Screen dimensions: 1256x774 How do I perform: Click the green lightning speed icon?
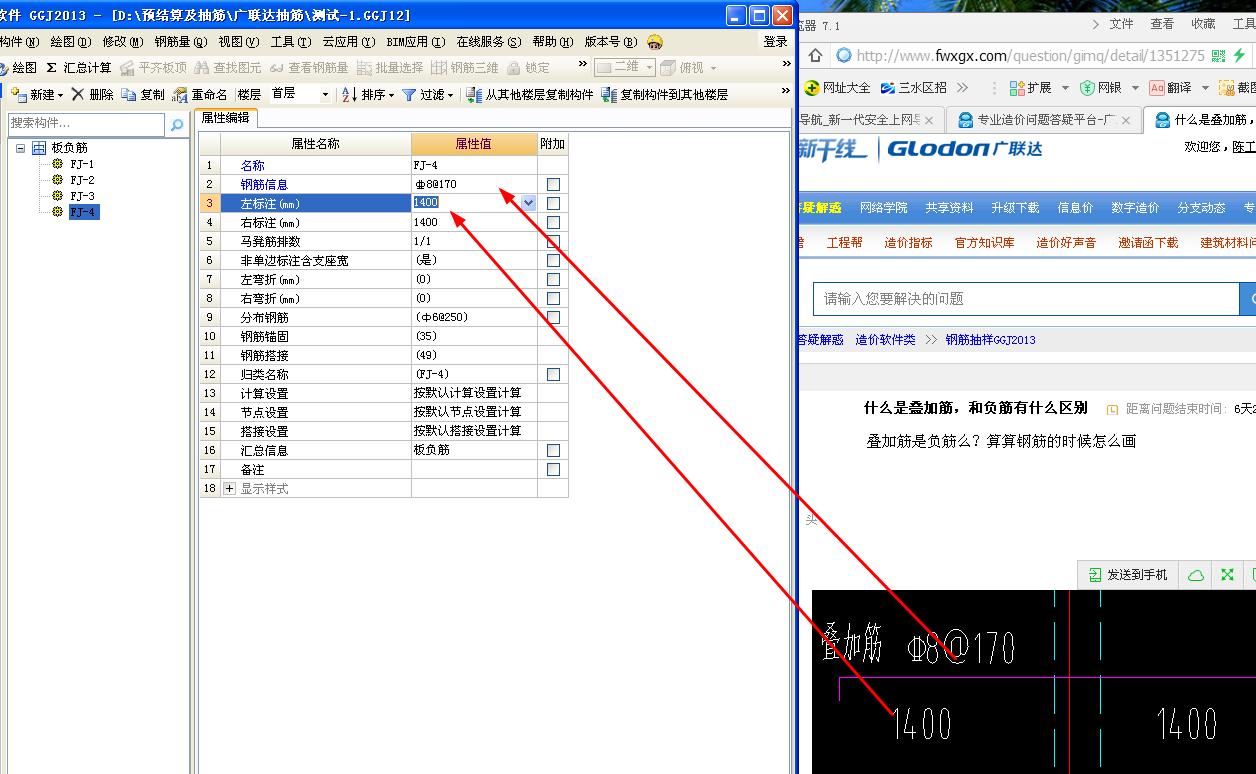1239,56
